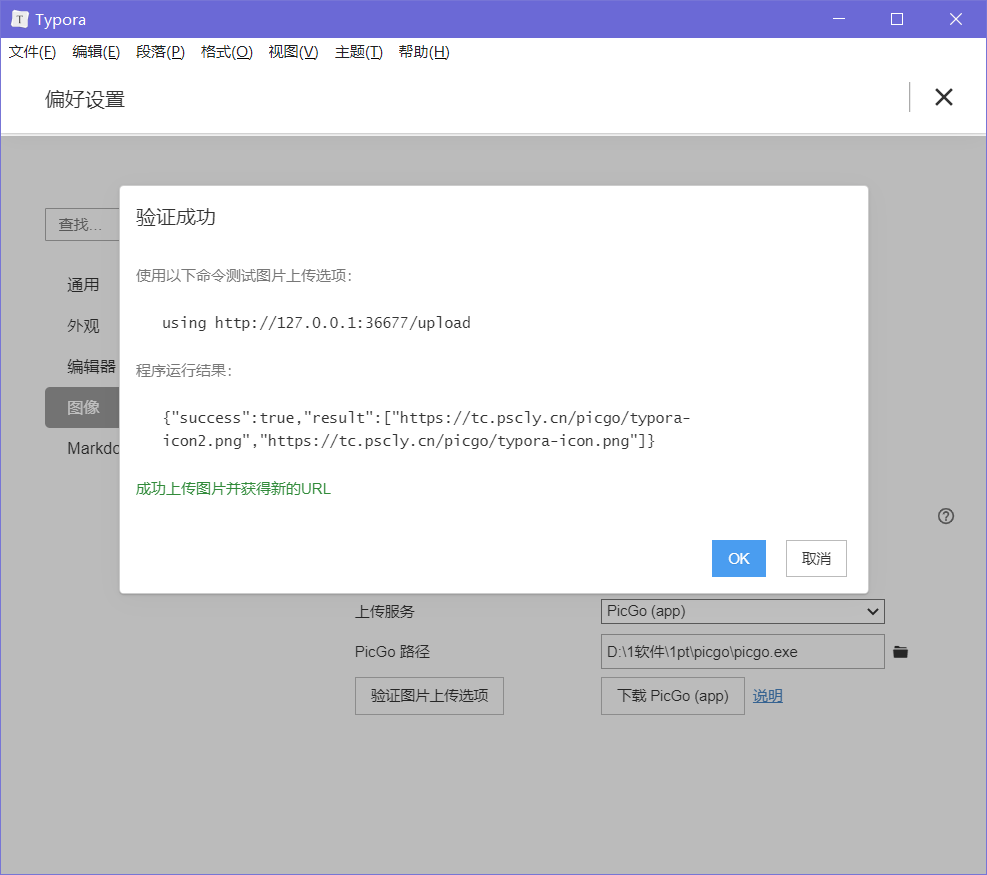This screenshot has height=875, width=987.
Task: Click the PicGo 路径 input field
Action: [742, 652]
